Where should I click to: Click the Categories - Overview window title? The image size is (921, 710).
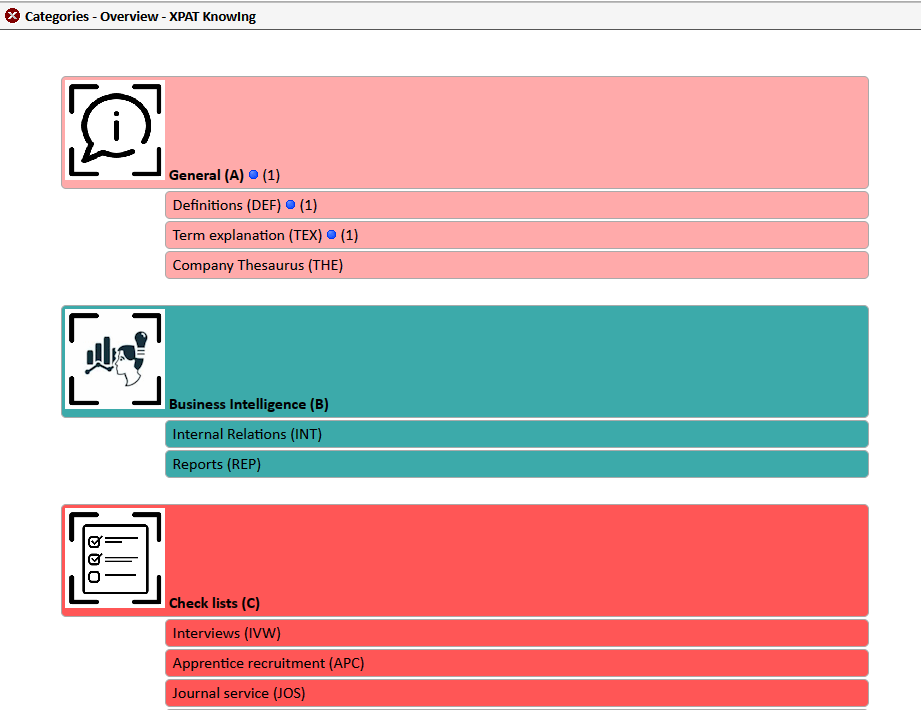click(140, 16)
